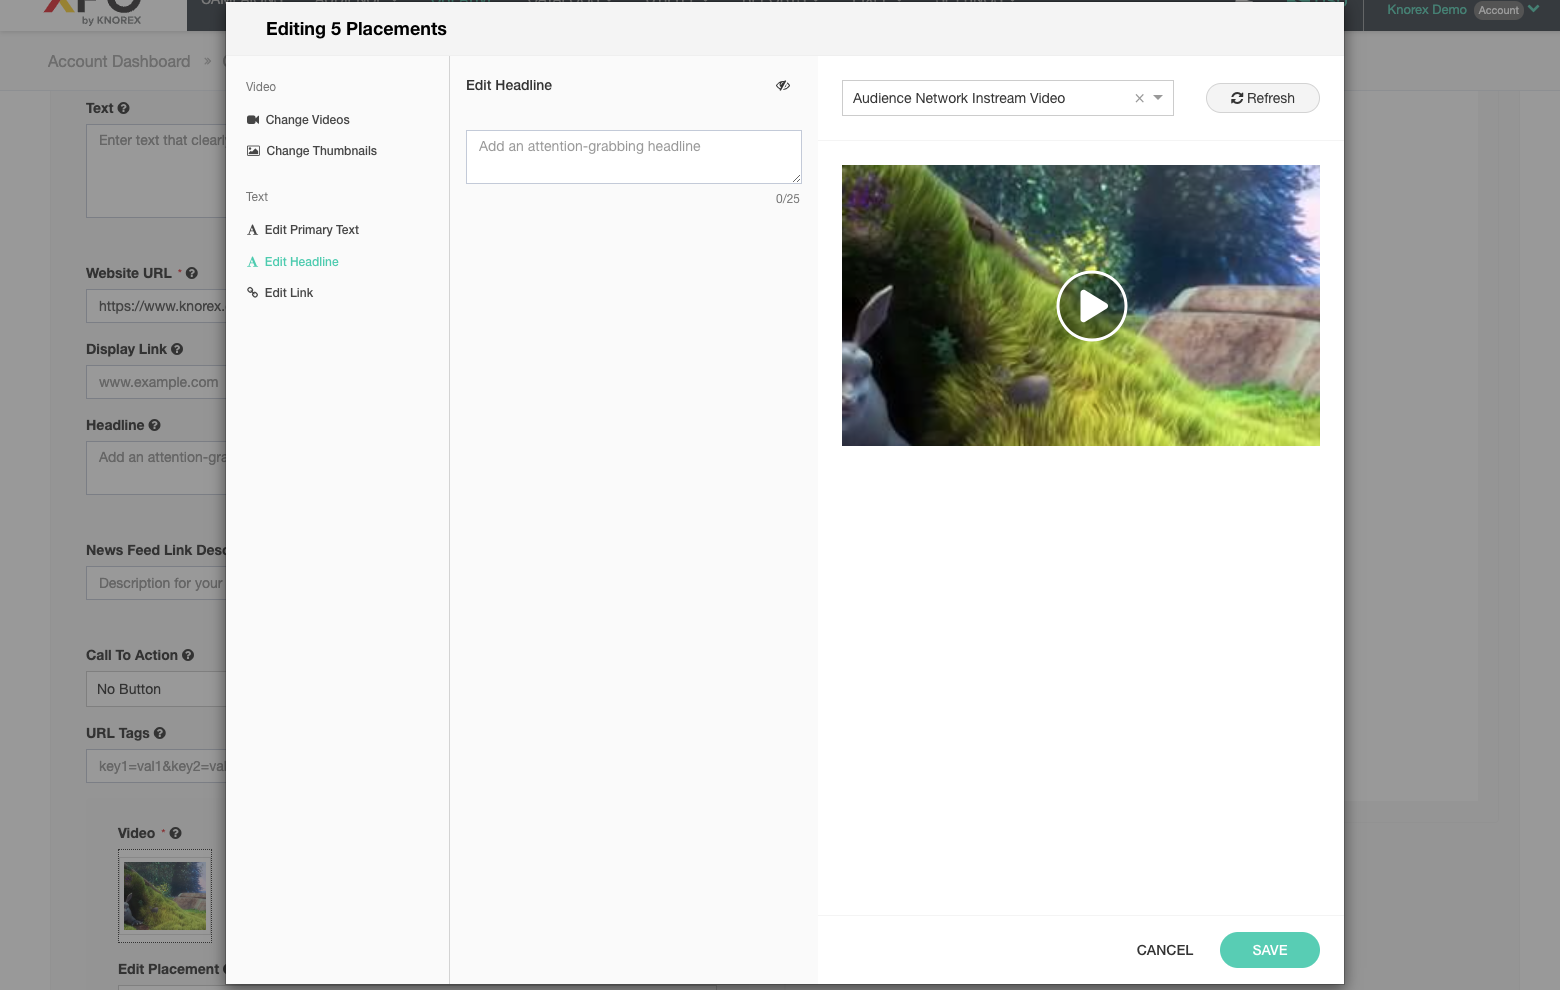The width and height of the screenshot is (1560, 990).
Task: Click the Edit Link chain icon
Action: coord(253,293)
